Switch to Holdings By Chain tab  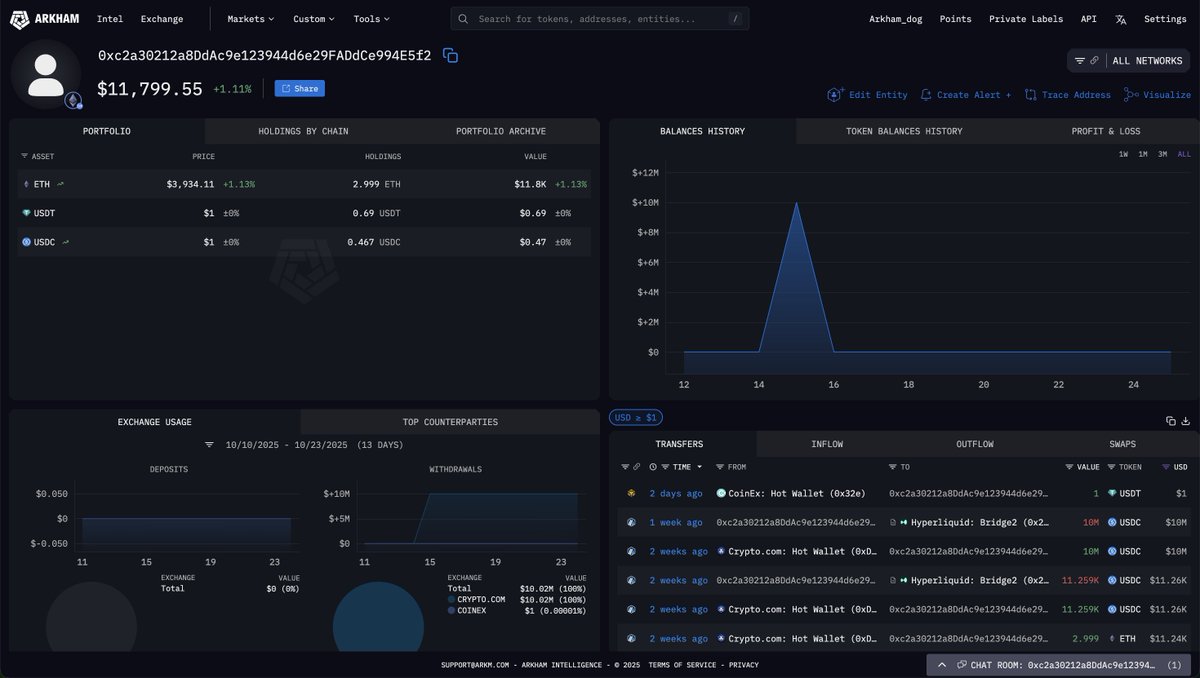click(x=303, y=131)
